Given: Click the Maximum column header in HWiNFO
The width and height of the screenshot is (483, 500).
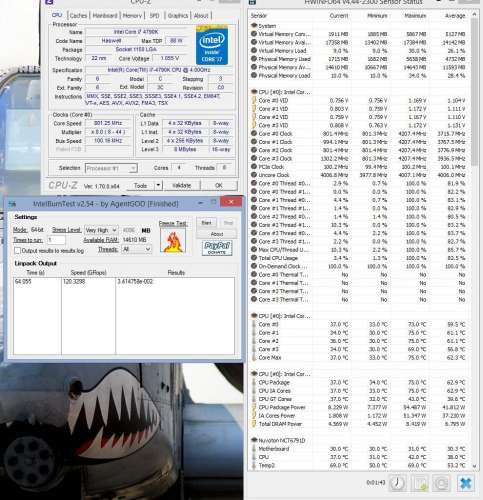Looking at the screenshot, I should click(415, 16).
